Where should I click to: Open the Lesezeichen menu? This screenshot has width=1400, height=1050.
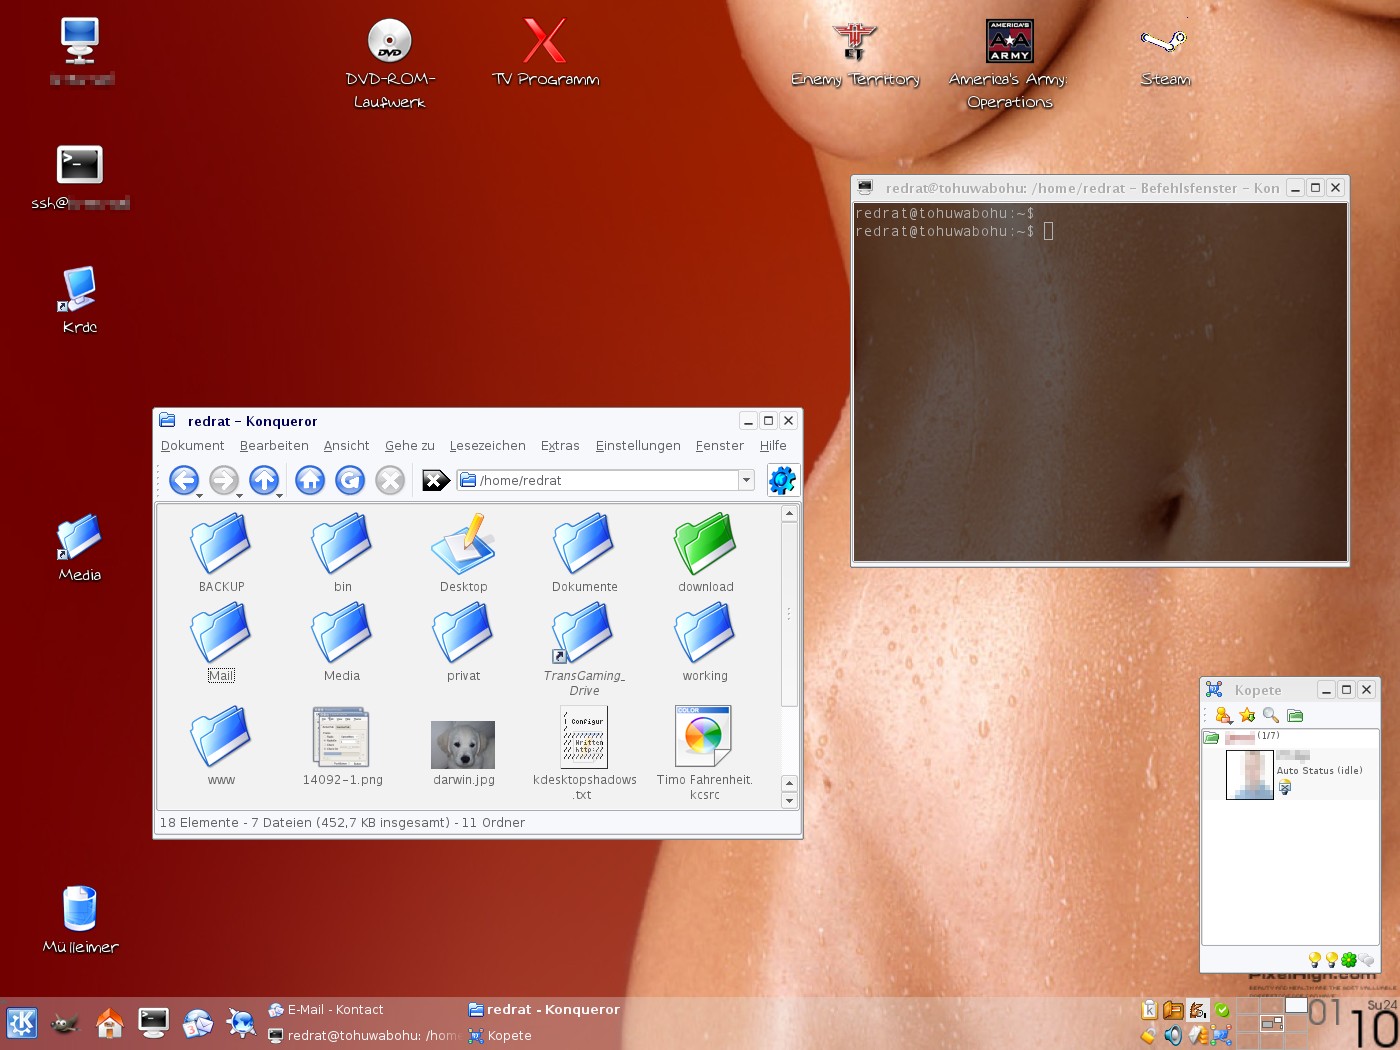[x=487, y=446]
